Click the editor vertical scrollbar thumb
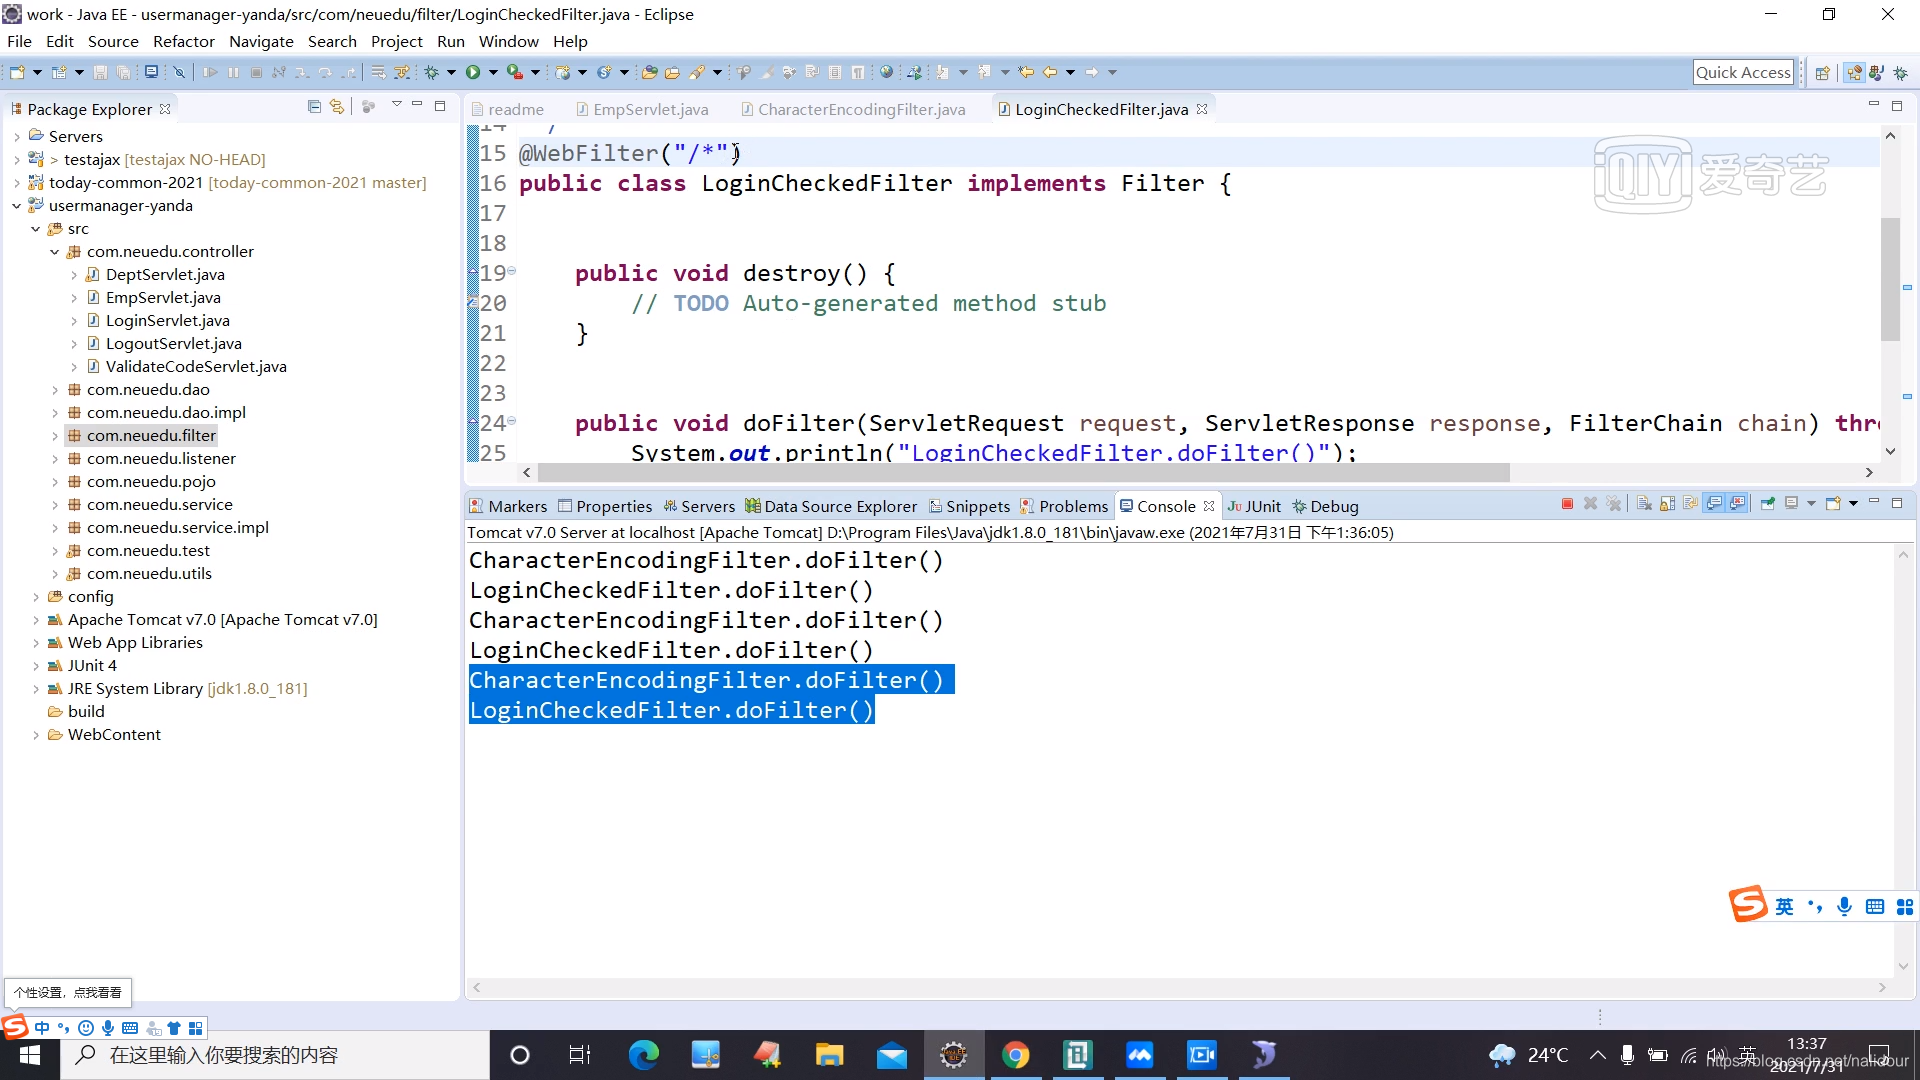The height and width of the screenshot is (1080, 1920). [x=1890, y=279]
